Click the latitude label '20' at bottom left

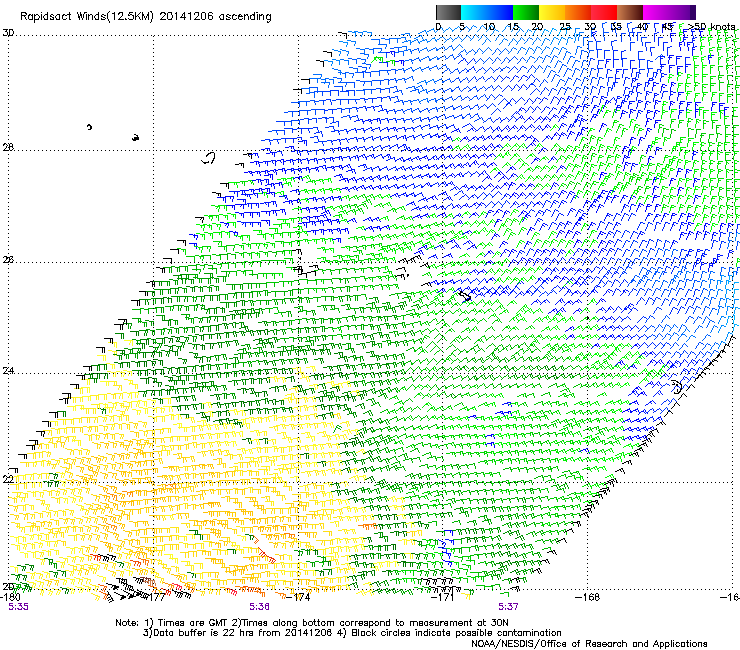pos(8,587)
